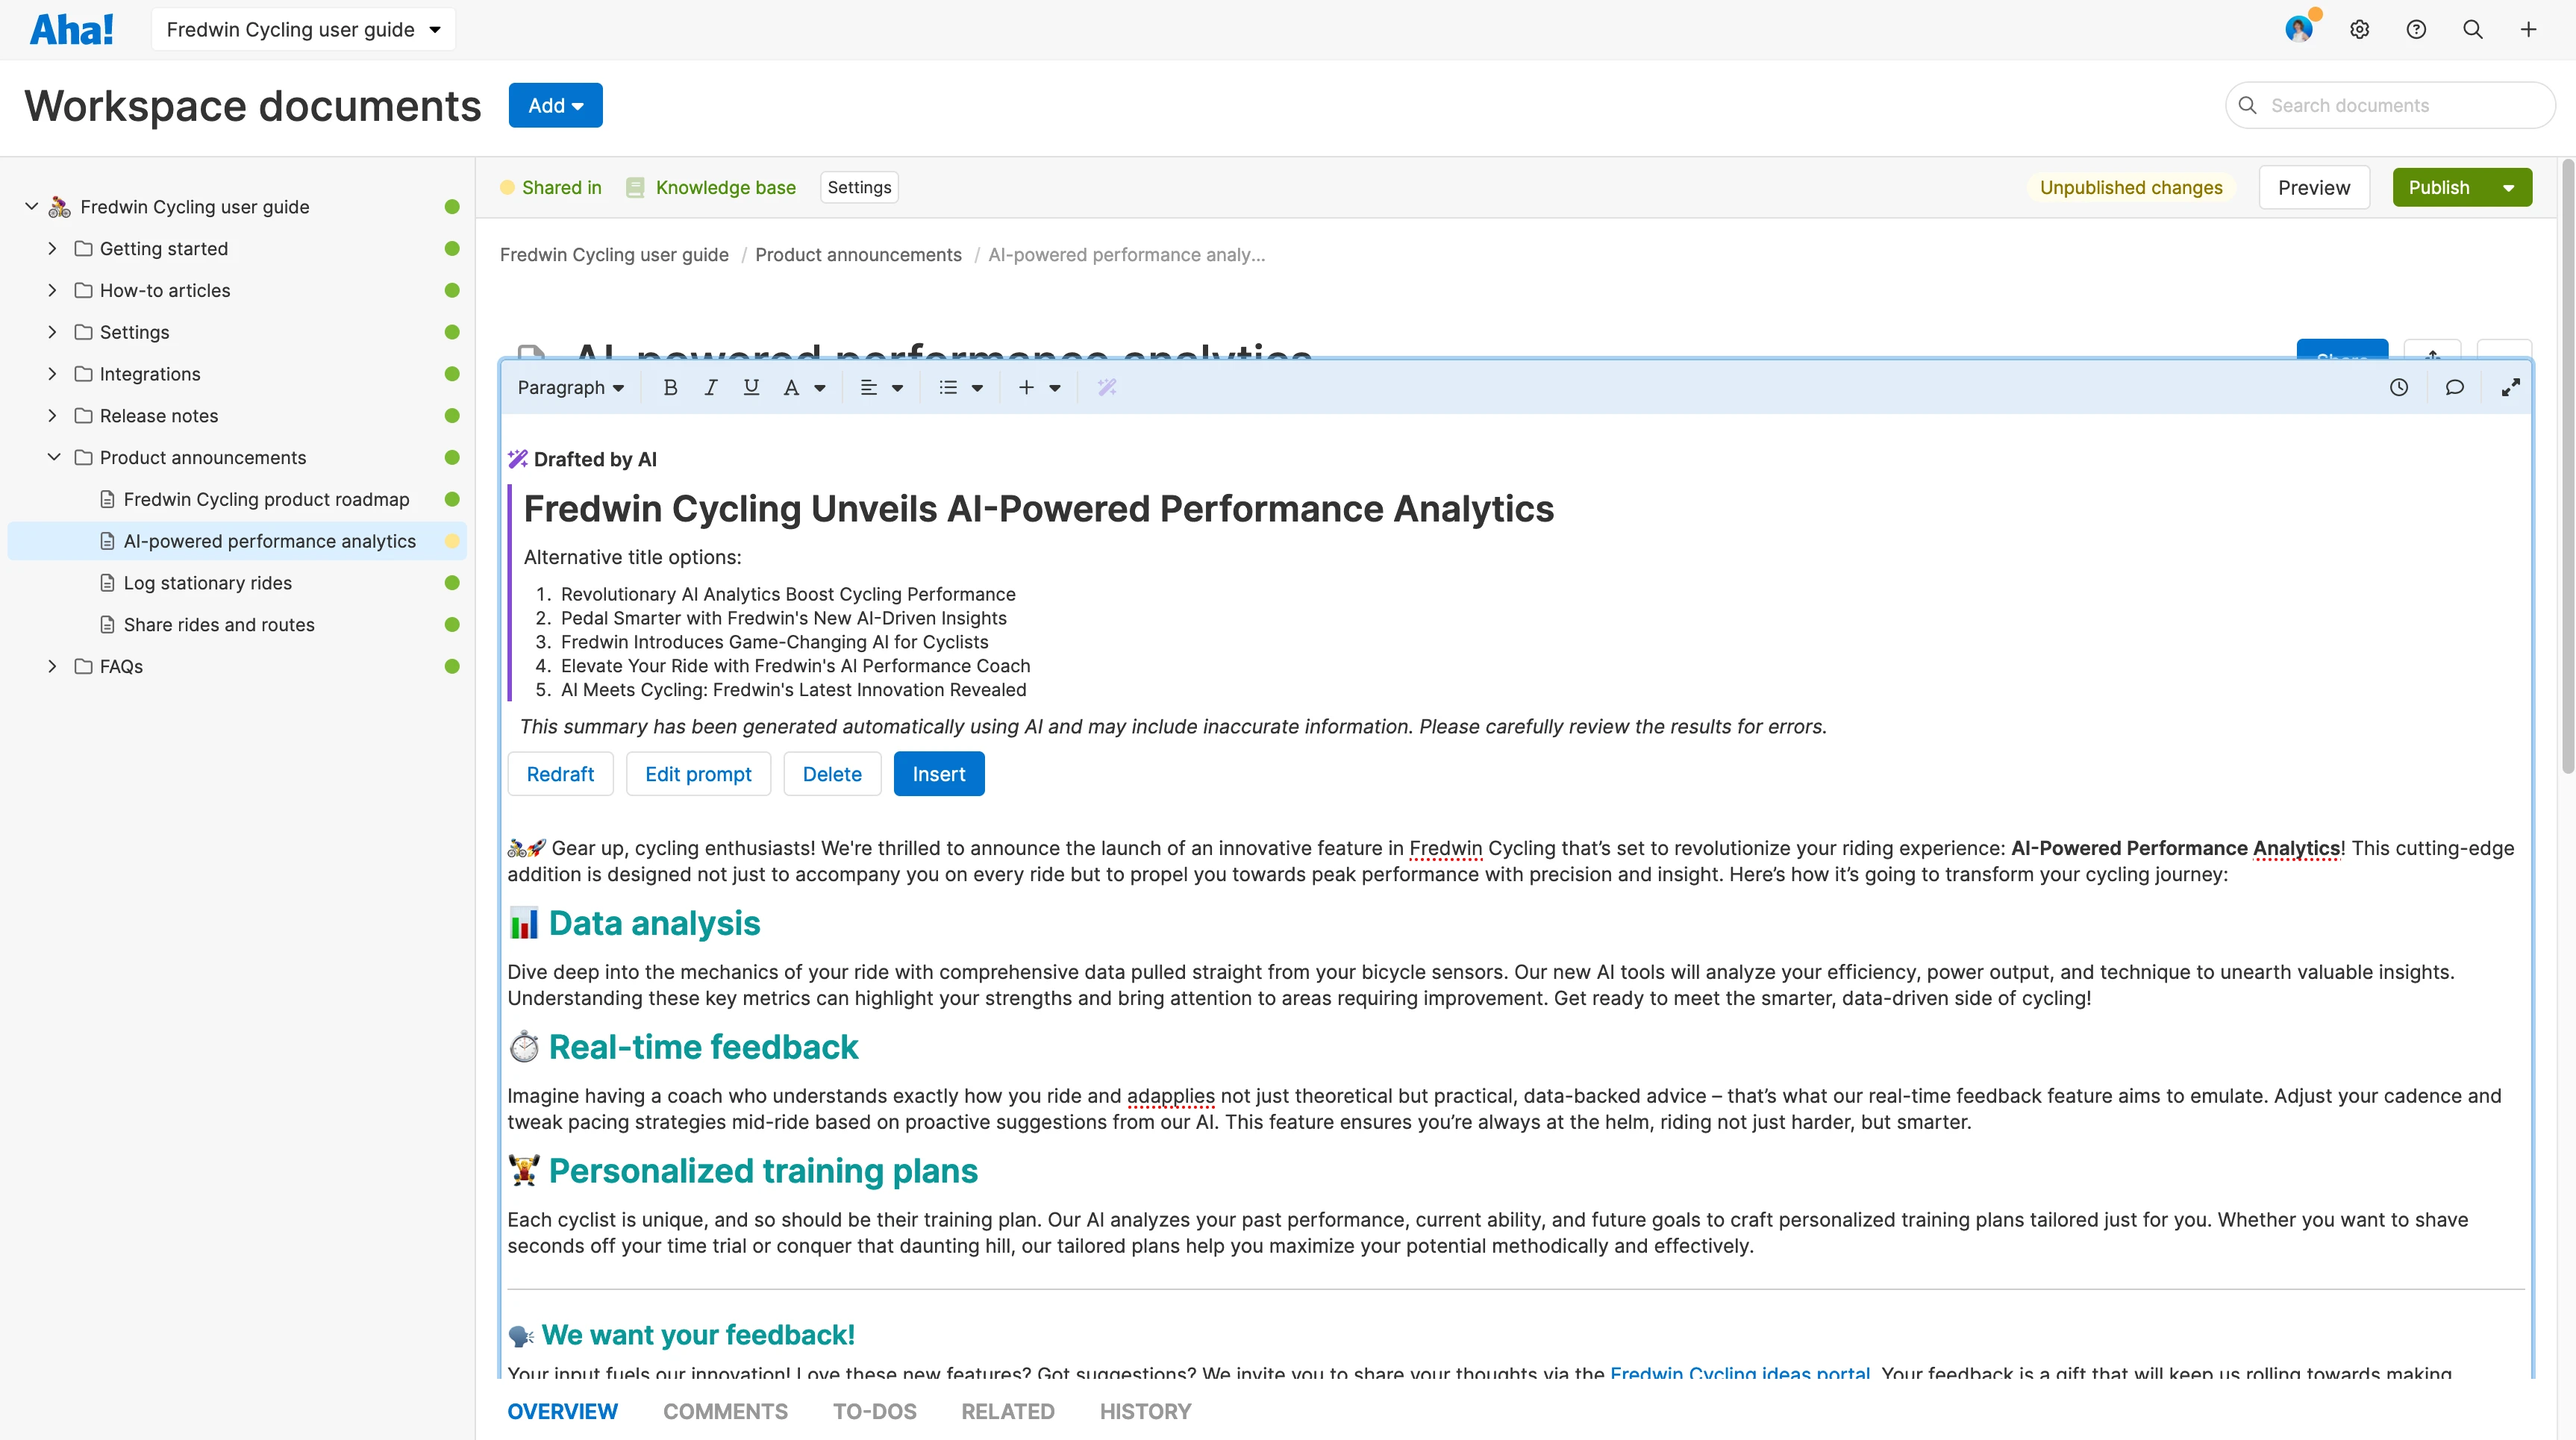Toggle underline formatting

pyautogui.click(x=751, y=387)
